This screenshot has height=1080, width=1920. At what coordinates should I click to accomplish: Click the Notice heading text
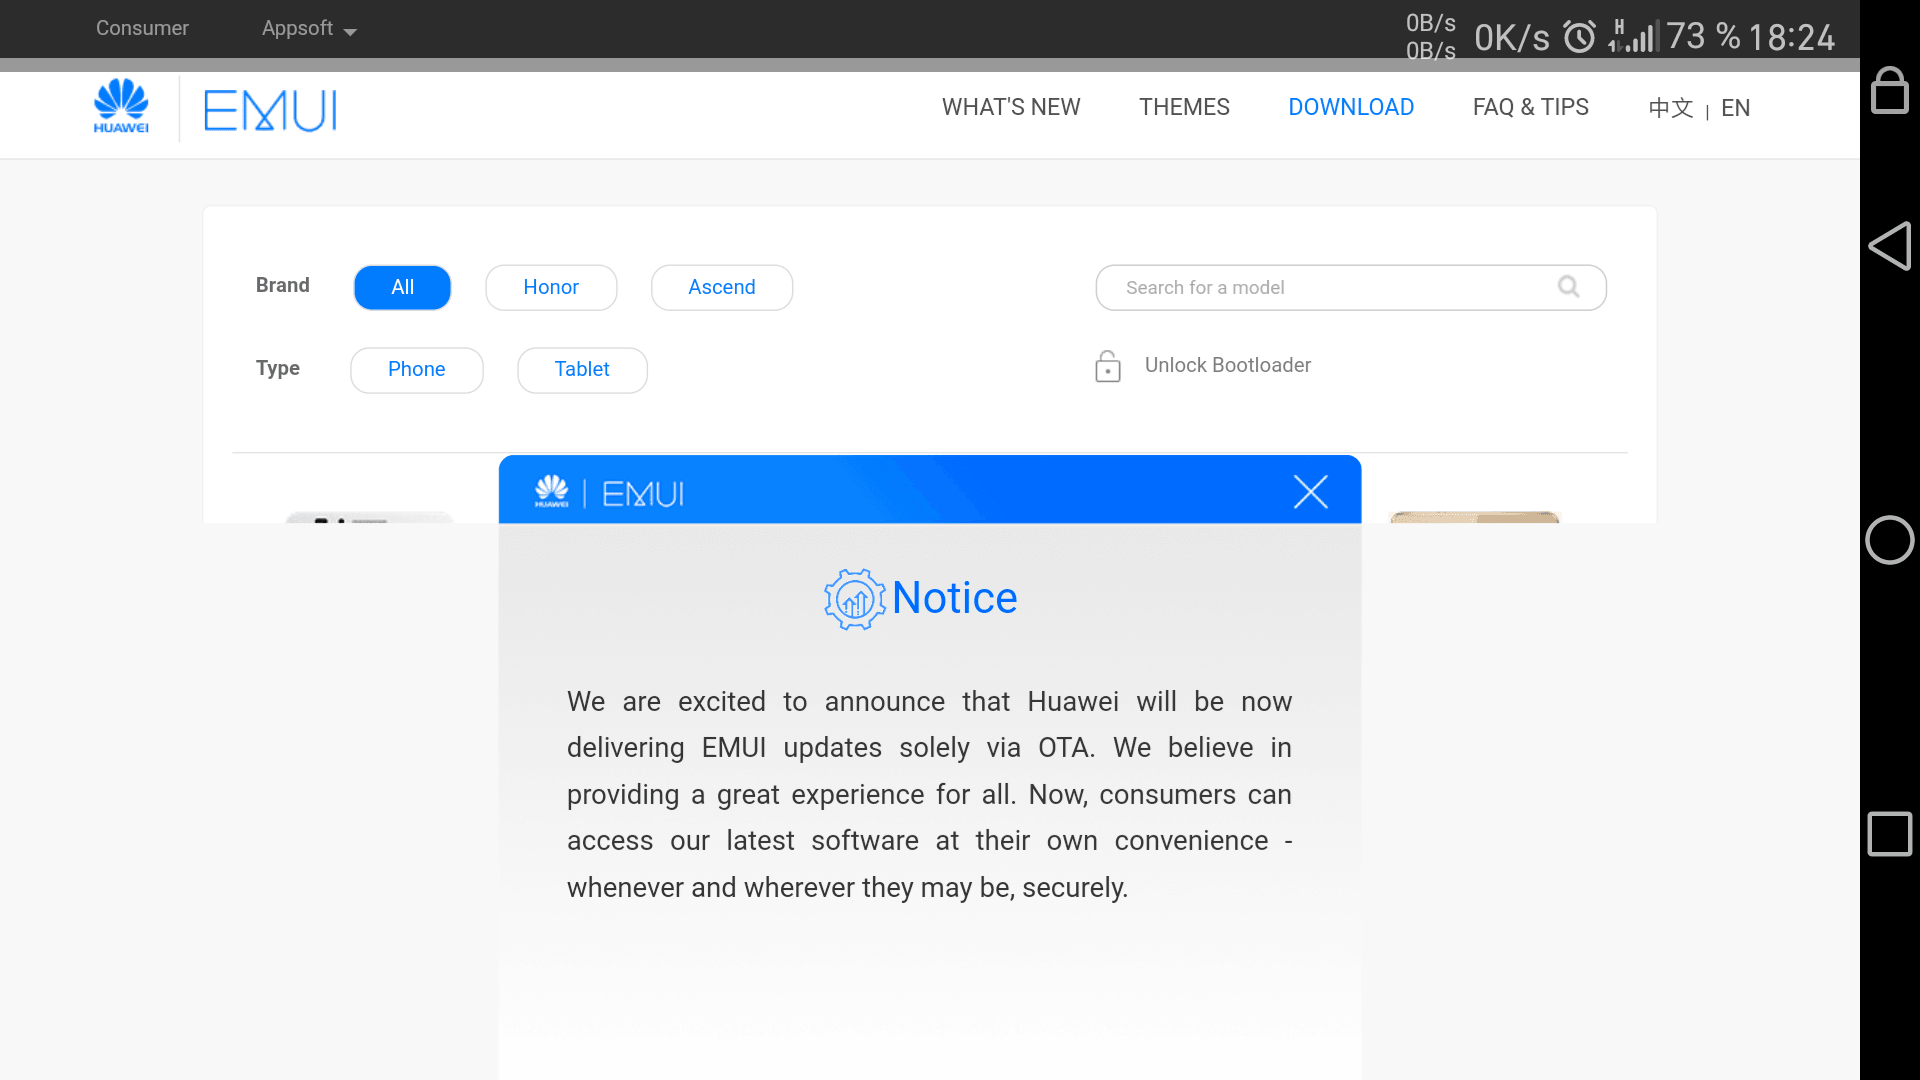tap(954, 598)
